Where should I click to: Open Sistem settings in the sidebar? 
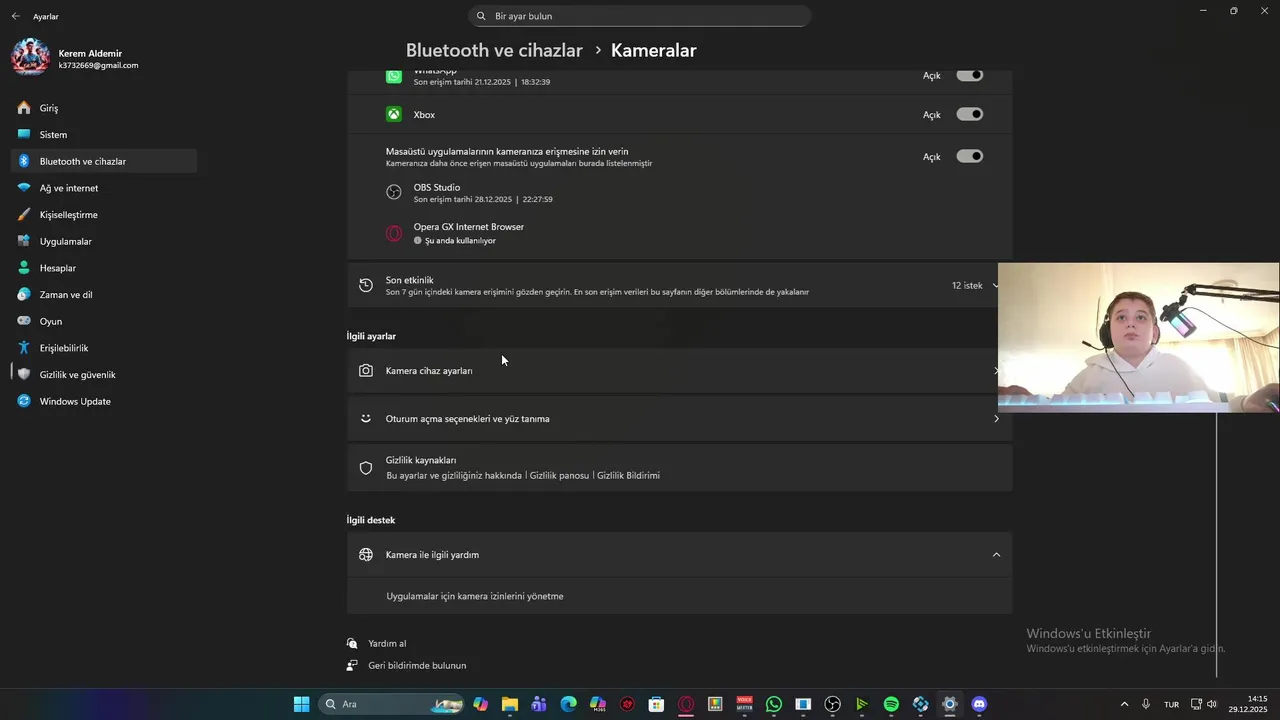(x=104, y=134)
